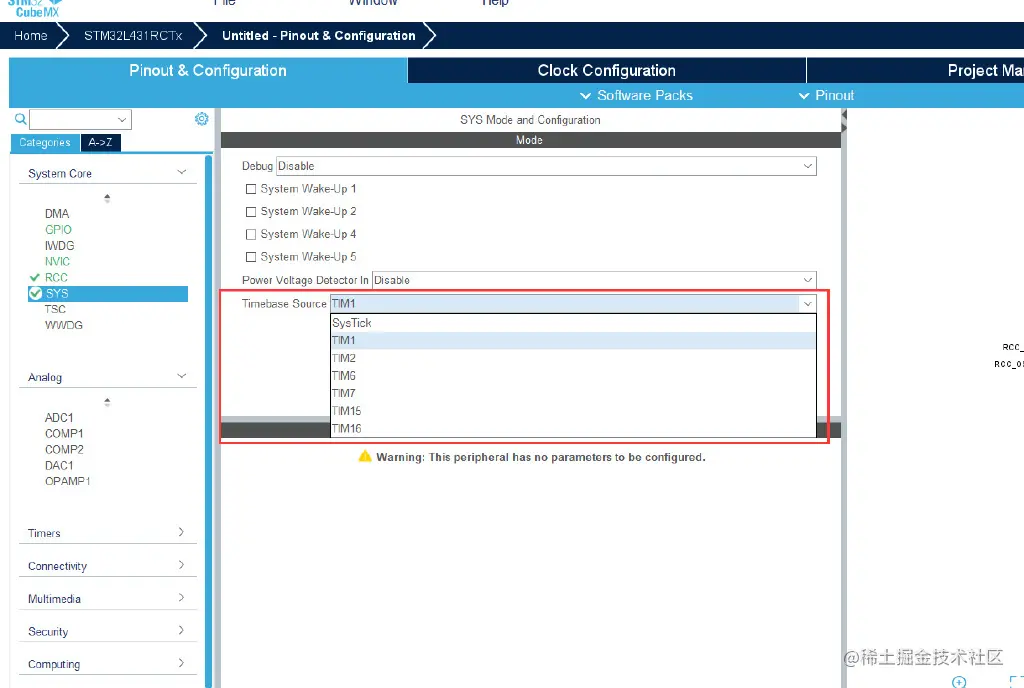Select GPIO in System Core

pos(58,230)
